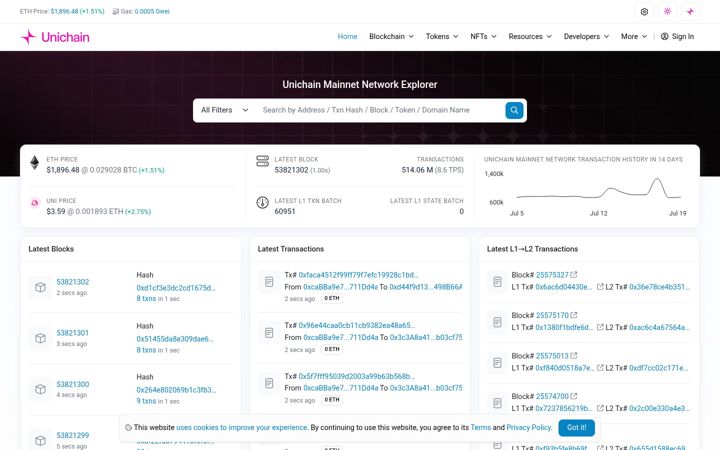Click the Sign In user icon
The width and height of the screenshot is (720, 450).
coord(664,36)
